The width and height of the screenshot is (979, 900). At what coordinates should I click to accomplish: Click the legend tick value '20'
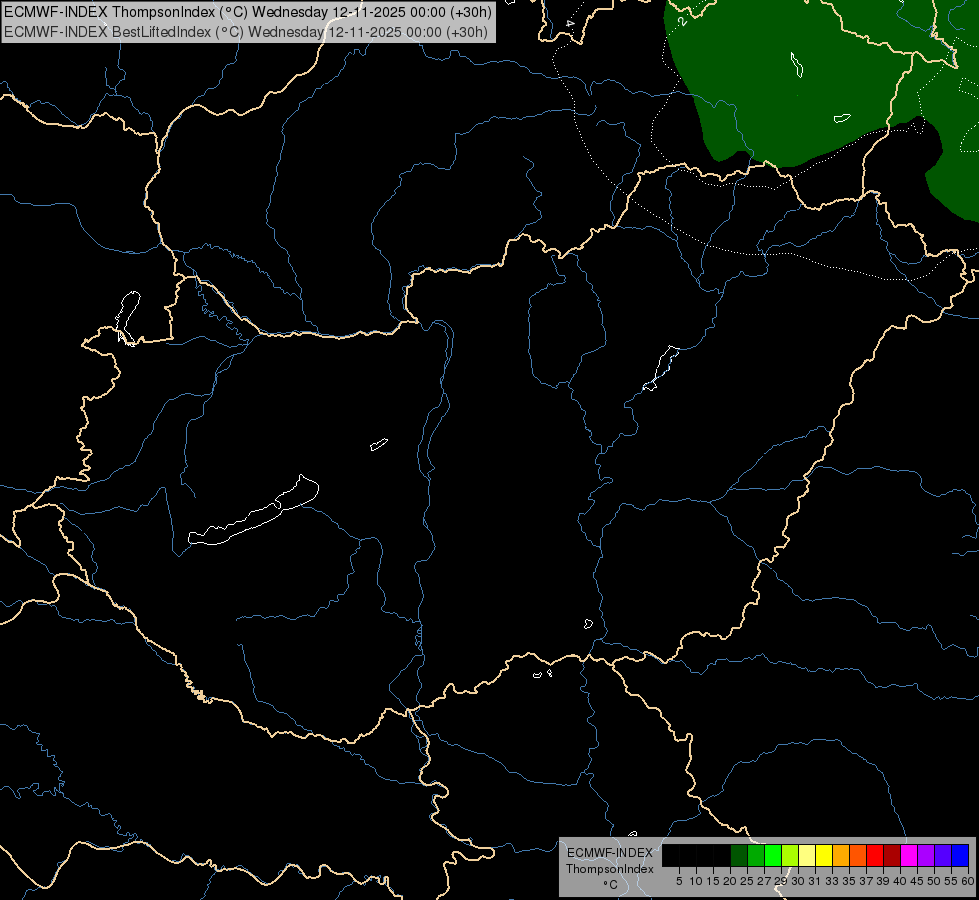[730, 881]
